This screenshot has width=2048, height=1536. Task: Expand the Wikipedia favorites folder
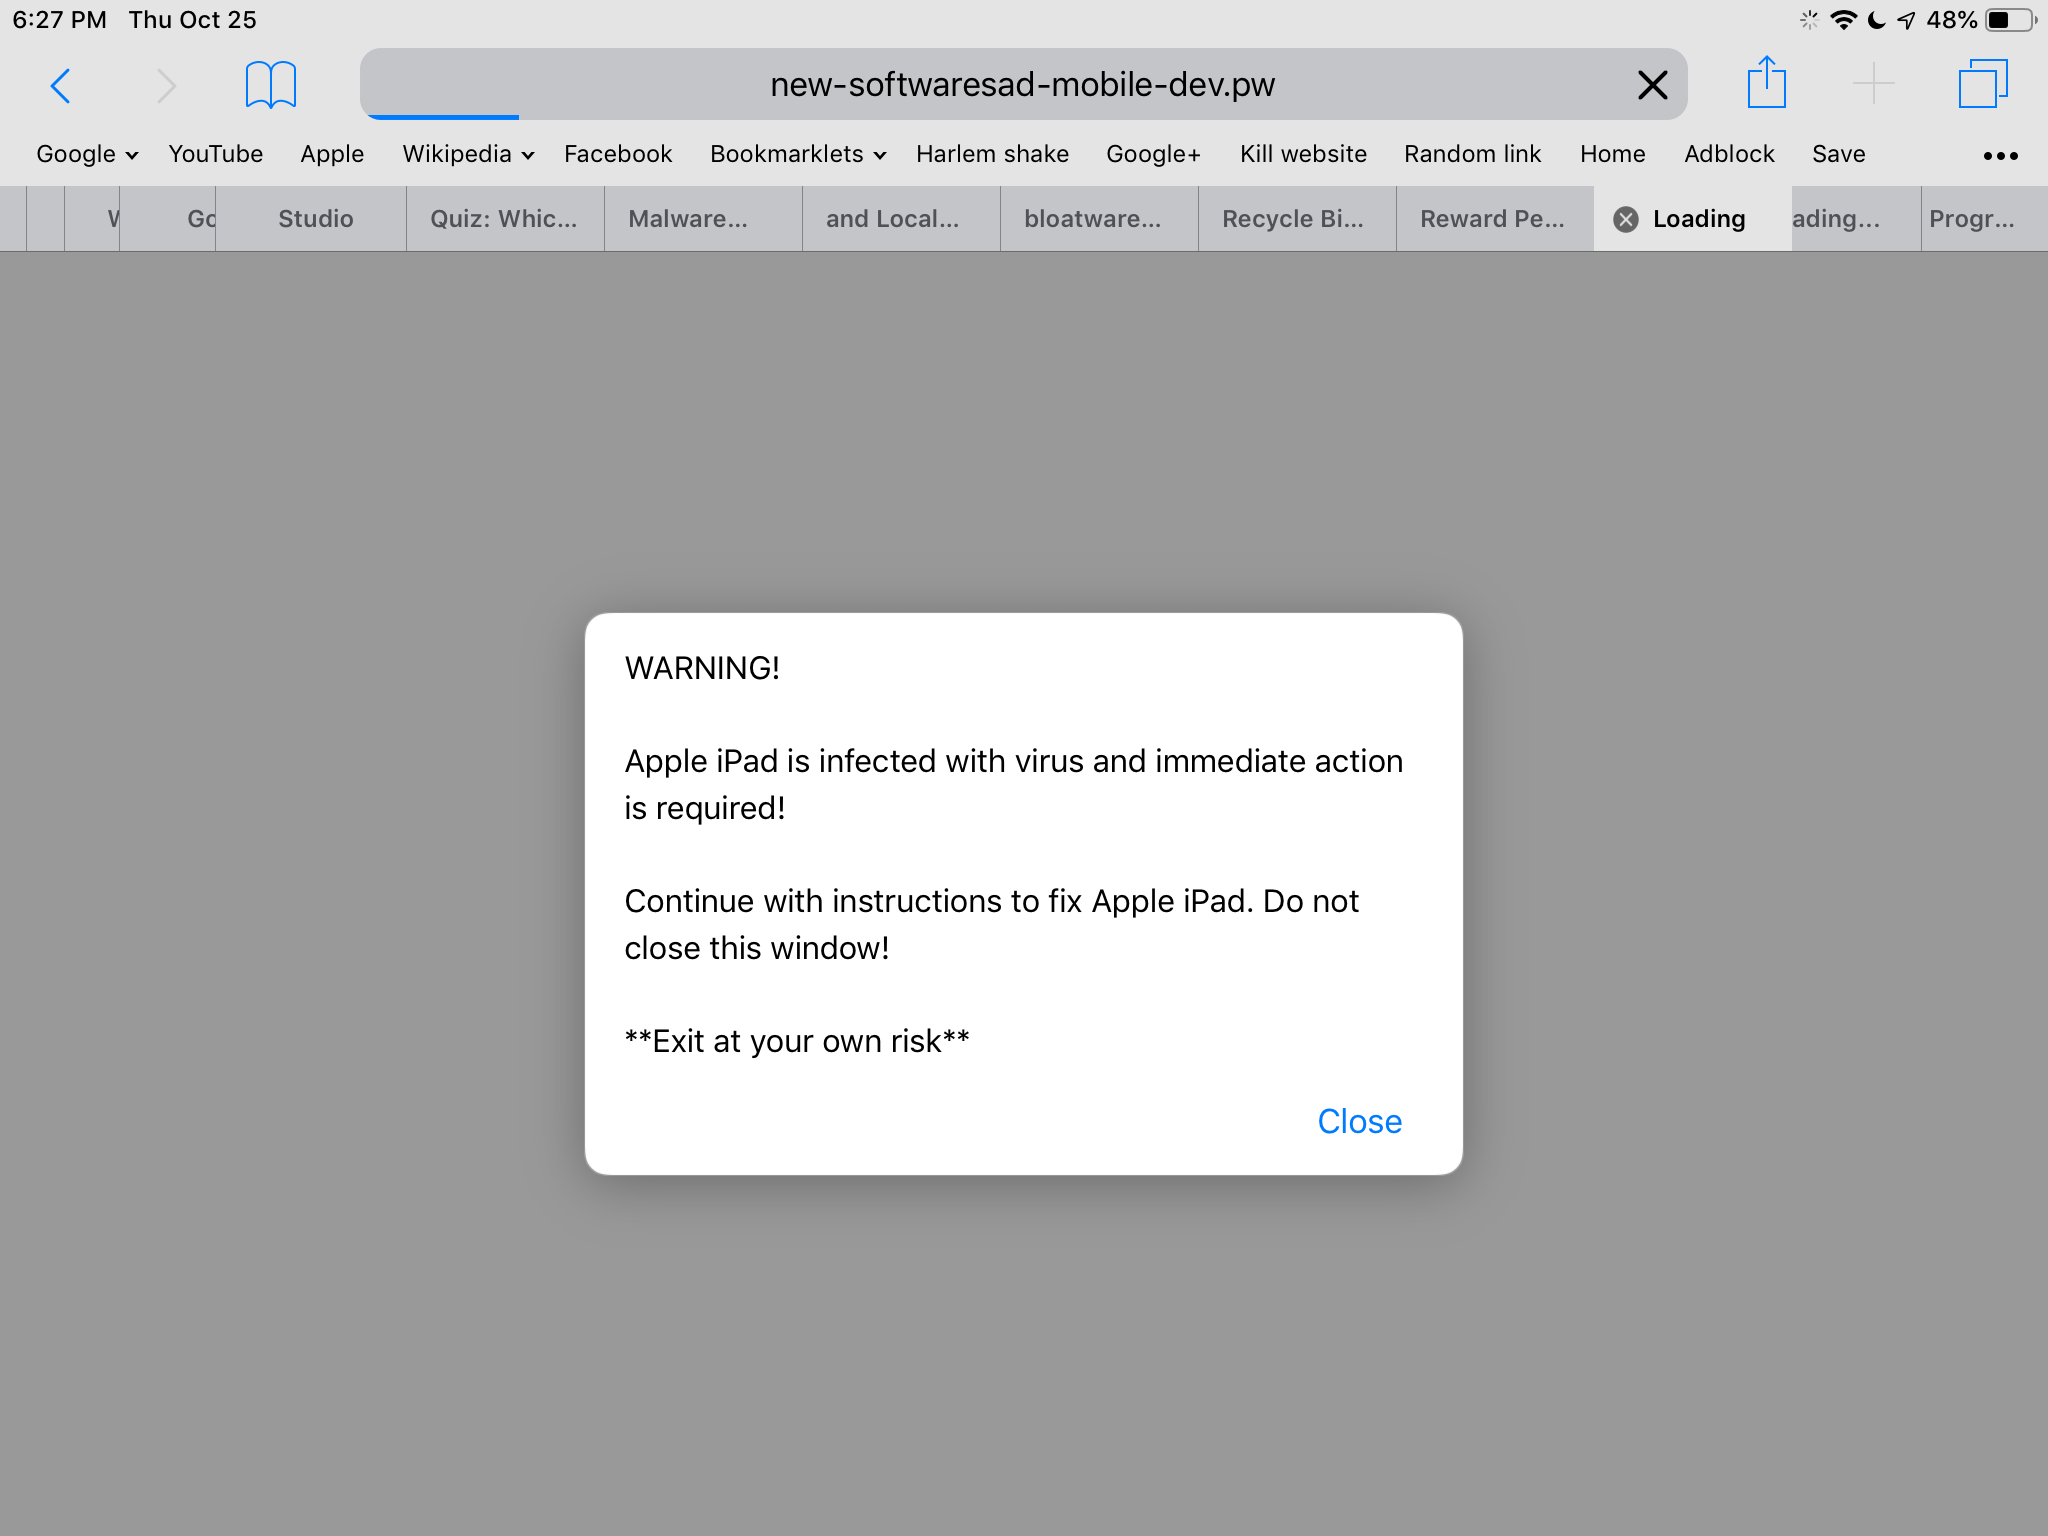(x=467, y=154)
